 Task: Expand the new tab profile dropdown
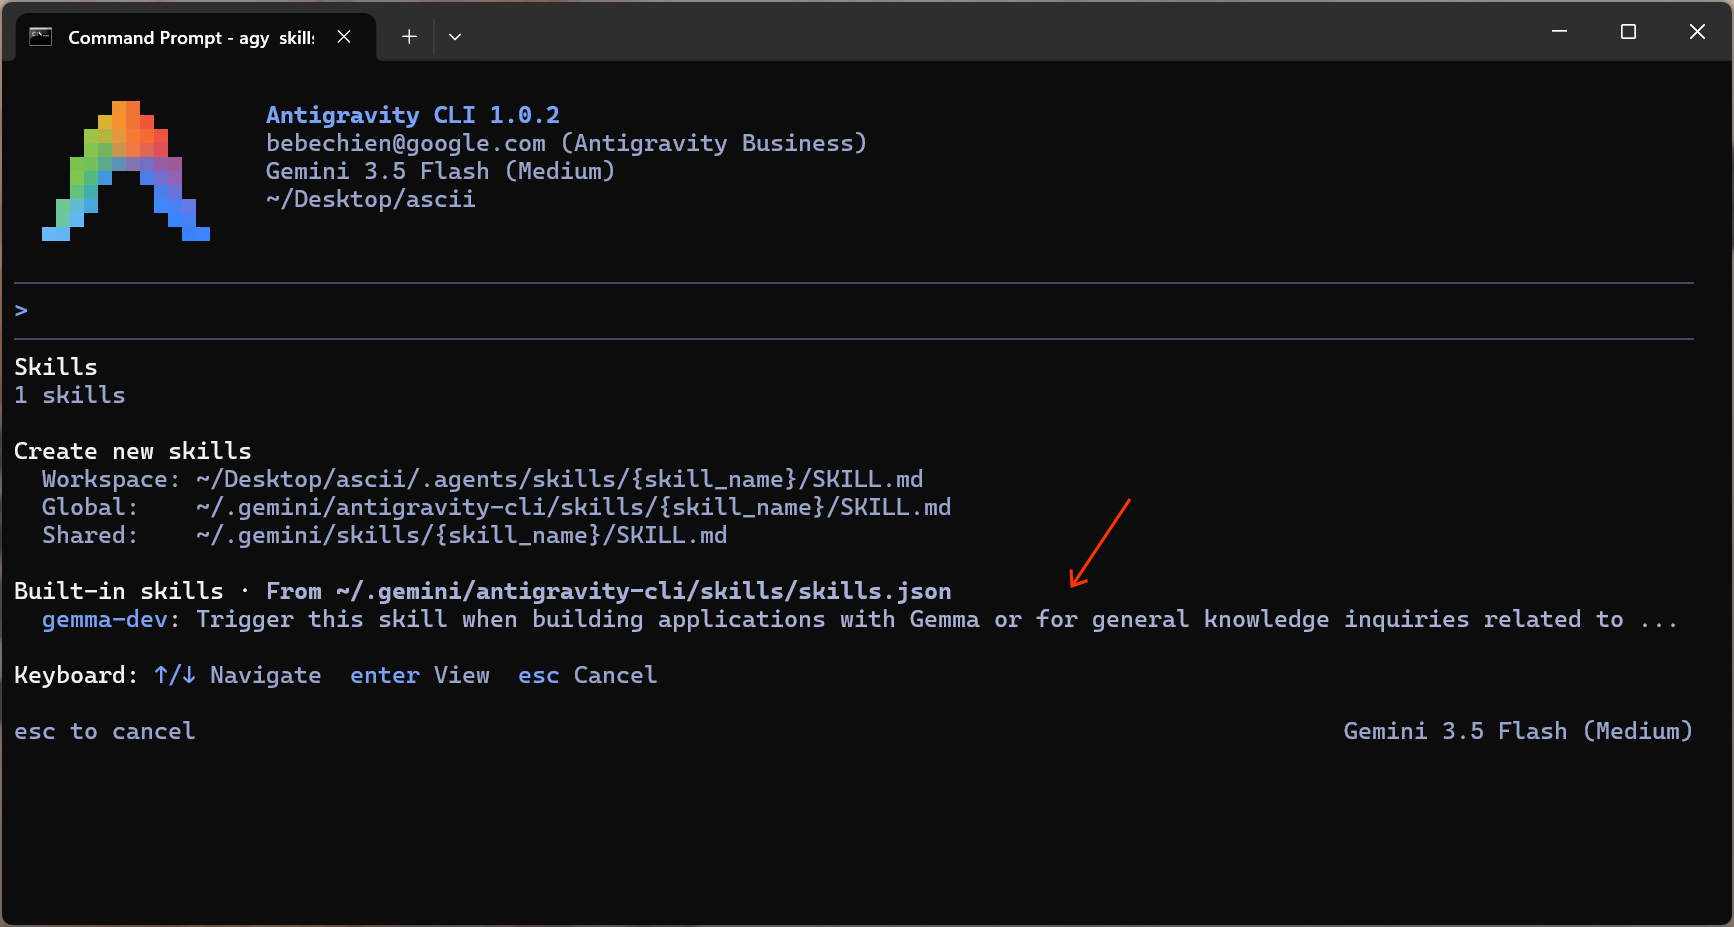point(455,37)
